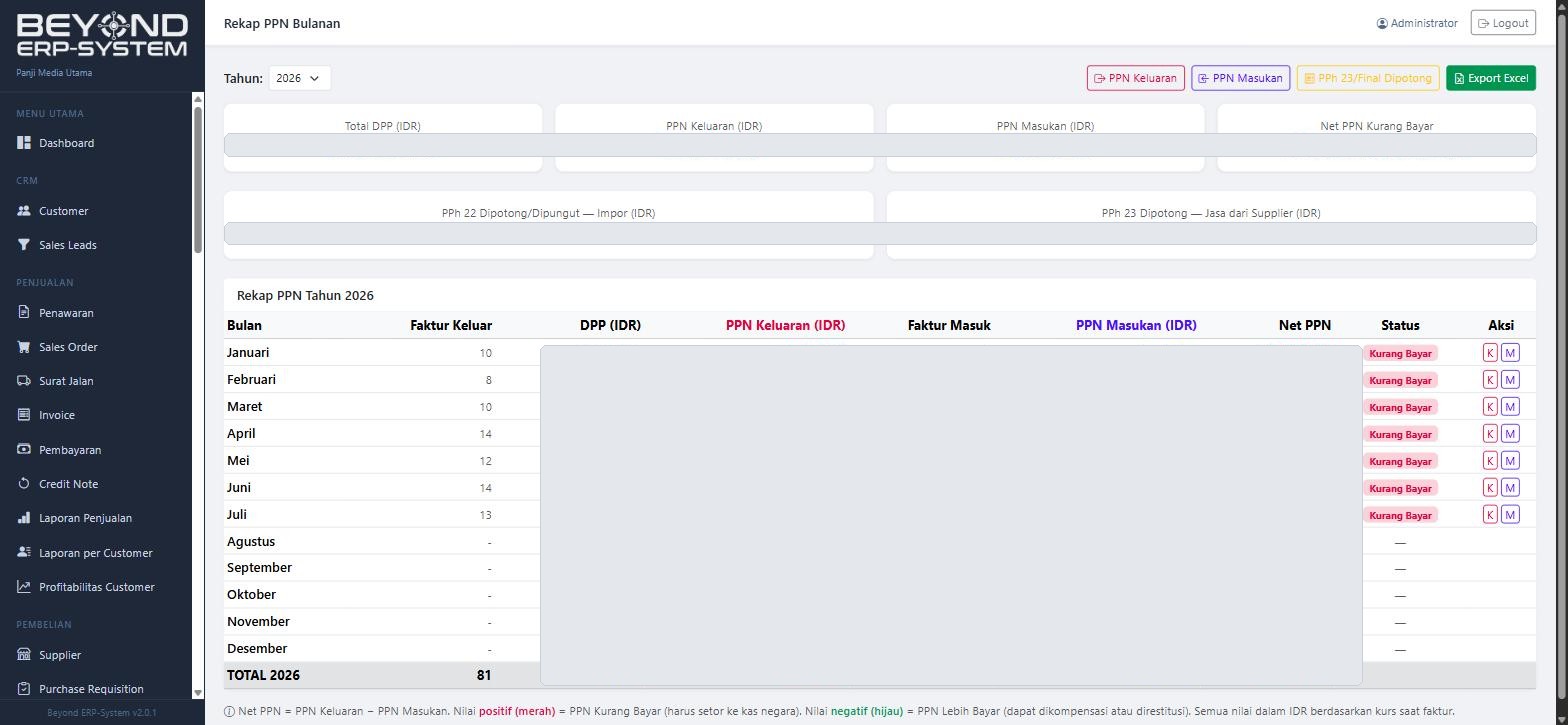Open M action for Mei row
The height and width of the screenshot is (725, 1568).
[1510, 461]
